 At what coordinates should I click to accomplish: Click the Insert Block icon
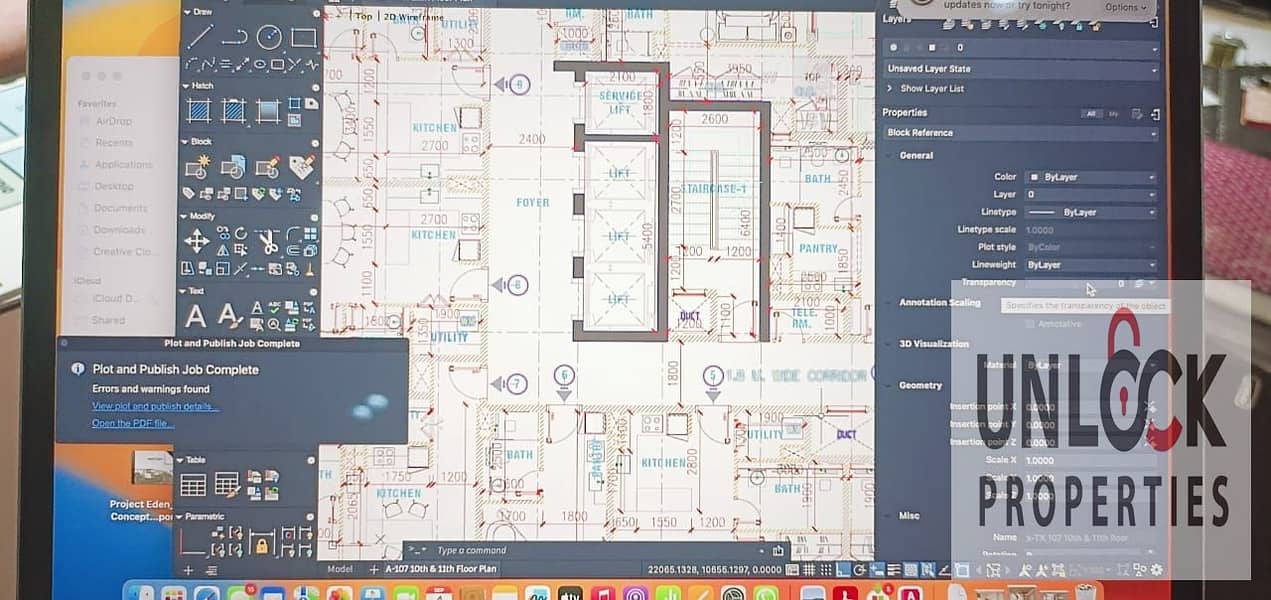point(233,166)
